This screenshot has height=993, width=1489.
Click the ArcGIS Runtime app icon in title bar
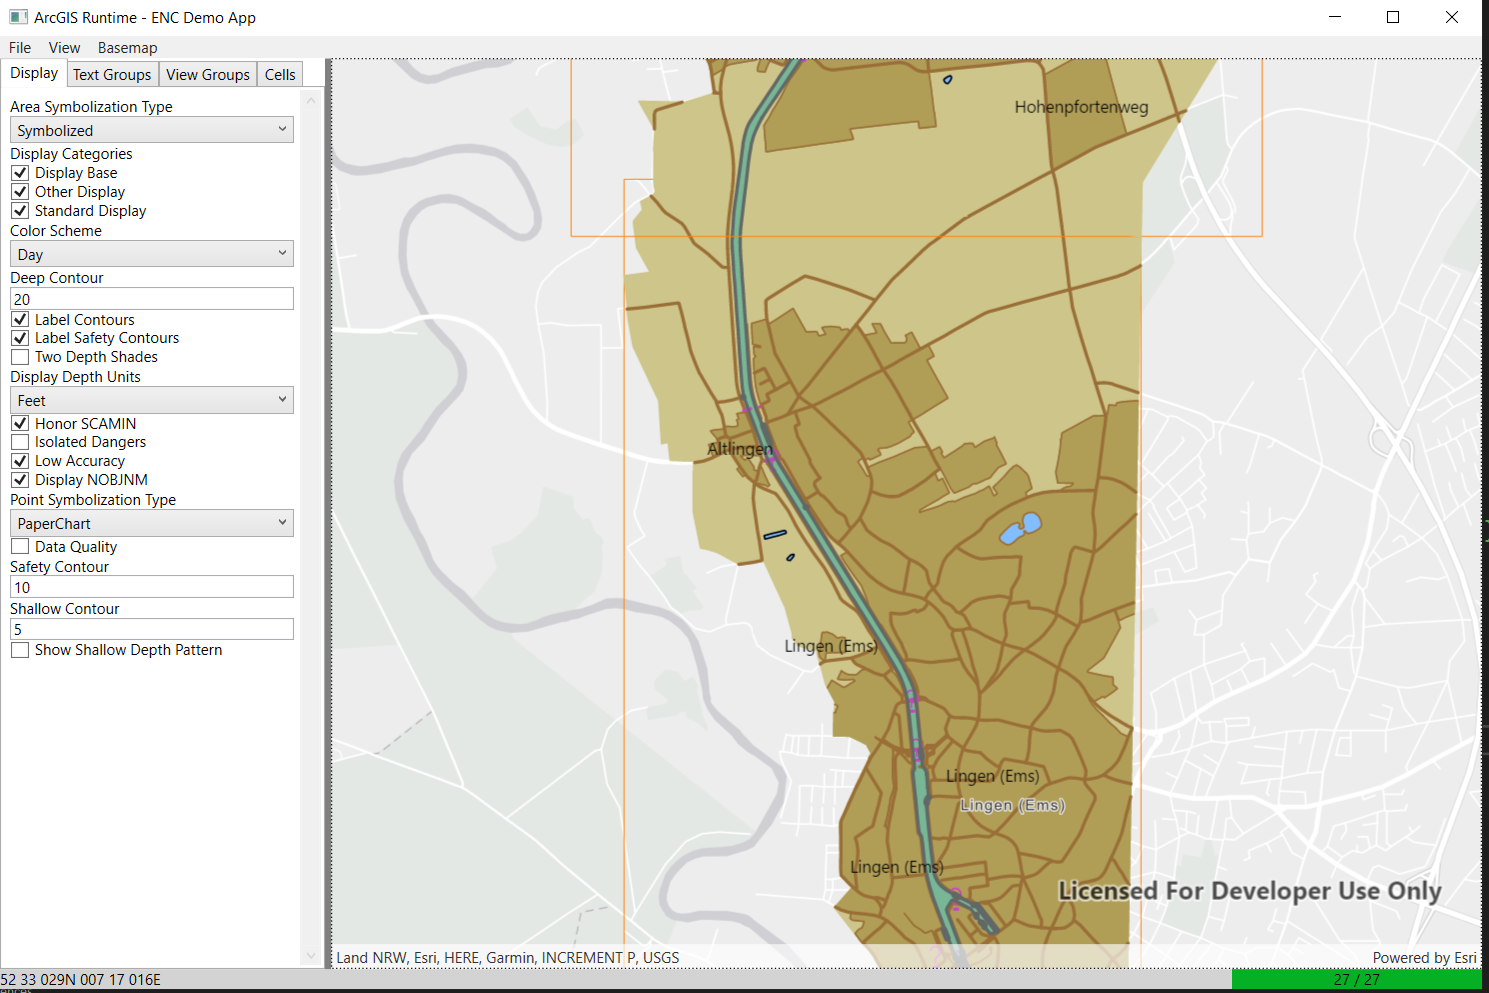[x=18, y=17]
